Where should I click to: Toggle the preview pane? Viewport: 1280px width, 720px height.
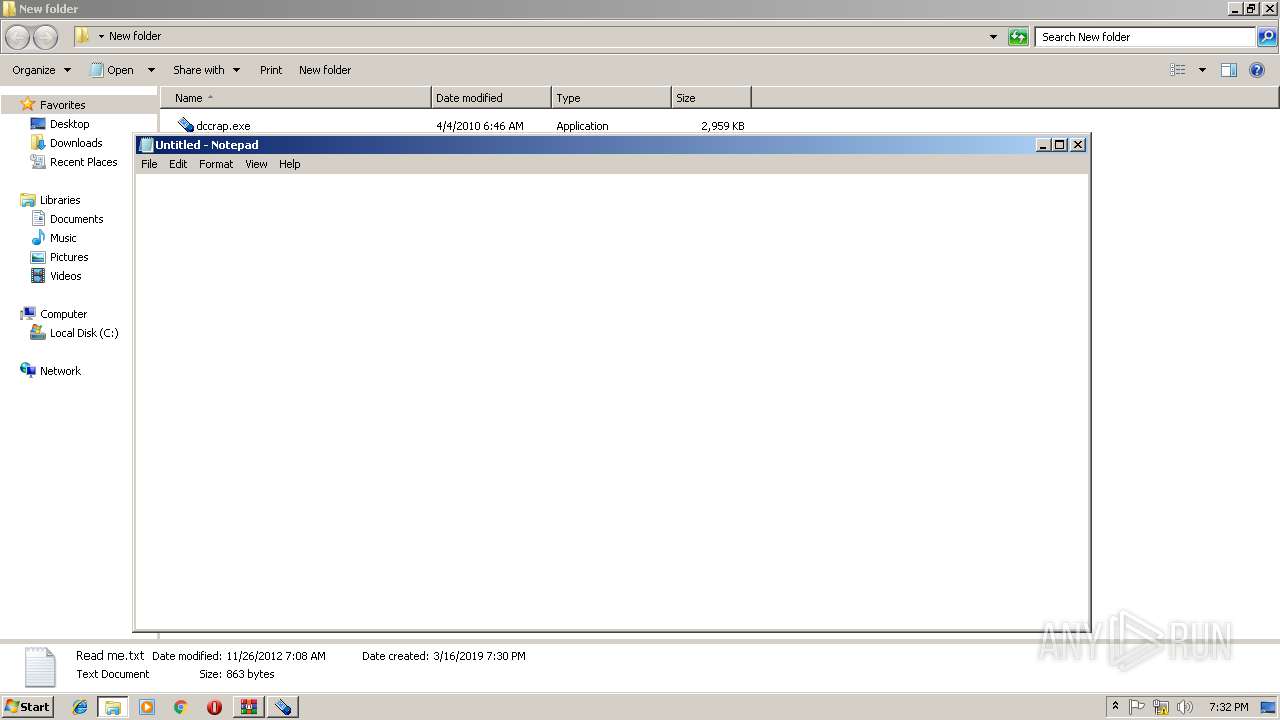(x=1229, y=70)
